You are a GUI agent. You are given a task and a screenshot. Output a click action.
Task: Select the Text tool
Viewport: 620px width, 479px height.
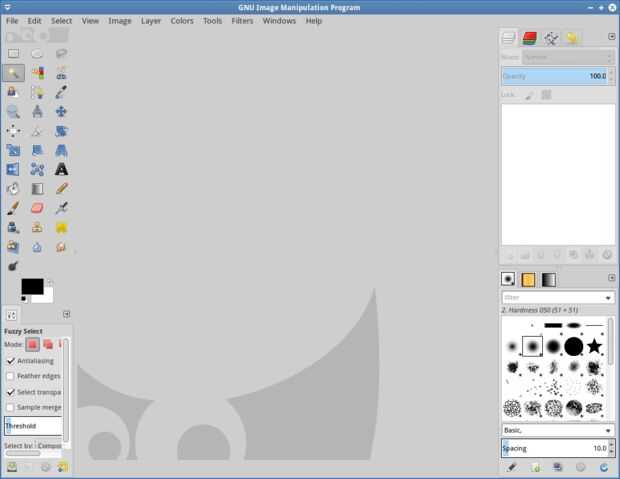click(61, 170)
